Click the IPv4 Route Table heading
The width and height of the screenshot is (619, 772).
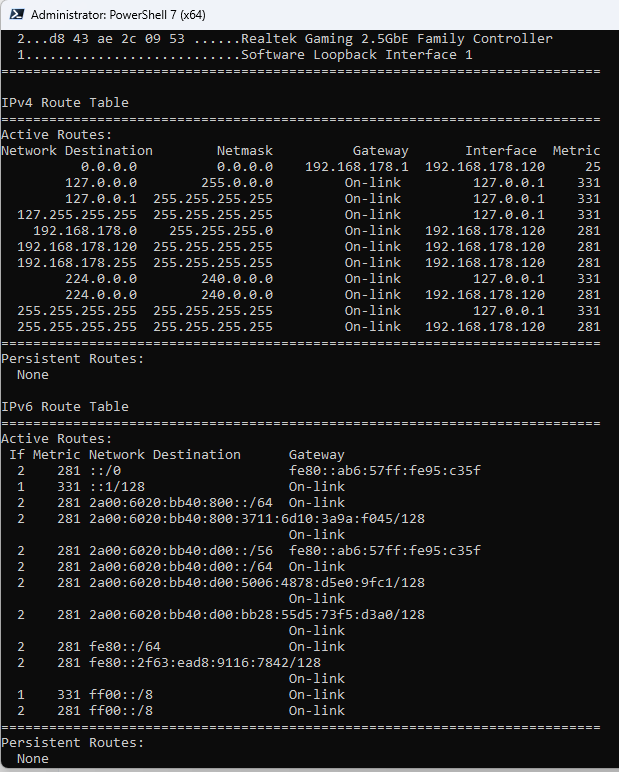pos(65,103)
